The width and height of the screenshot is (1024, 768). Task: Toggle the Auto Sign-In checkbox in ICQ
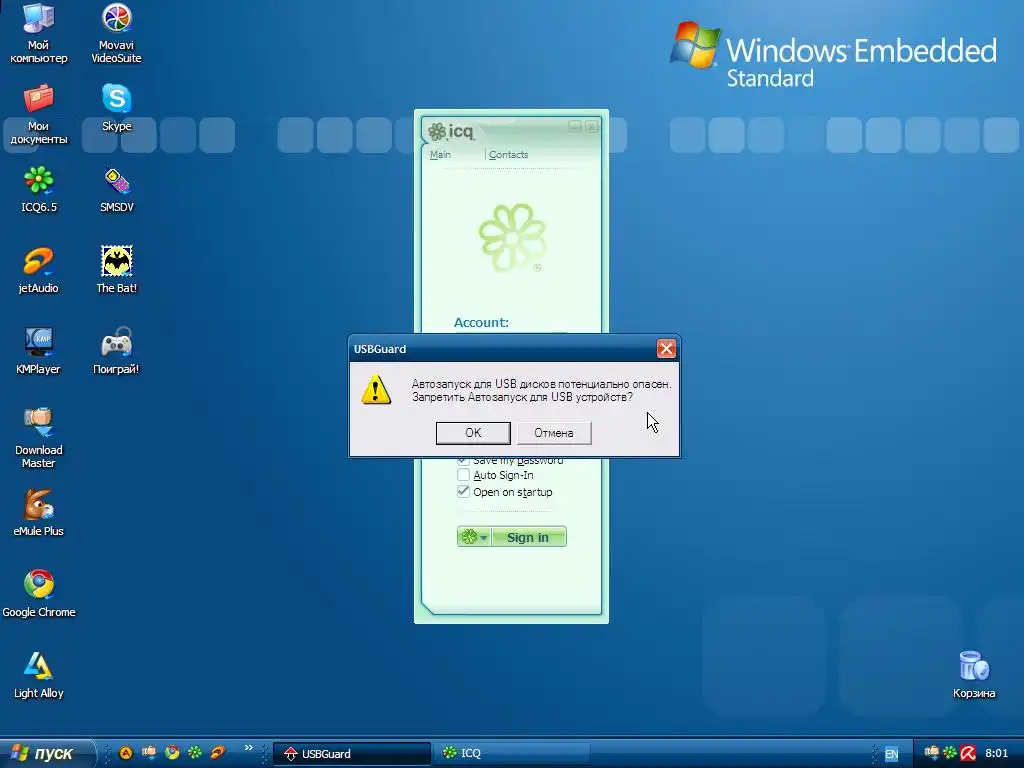[x=463, y=475]
